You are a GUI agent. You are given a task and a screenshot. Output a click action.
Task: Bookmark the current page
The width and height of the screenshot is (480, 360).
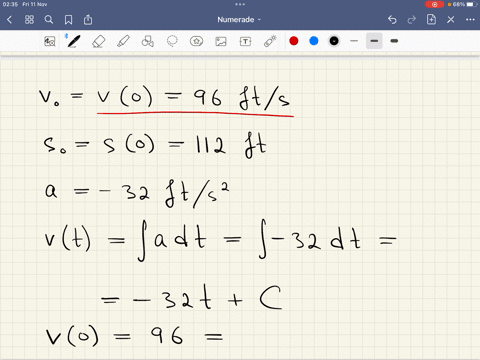pos(68,20)
